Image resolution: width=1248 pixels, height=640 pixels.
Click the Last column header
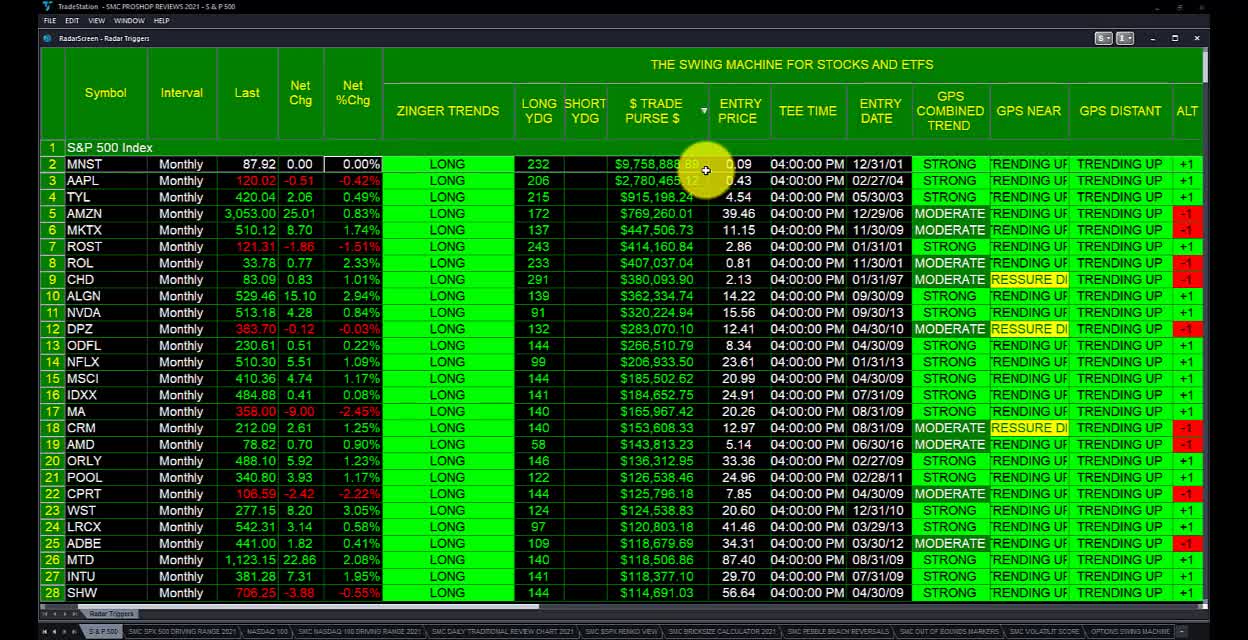247,93
